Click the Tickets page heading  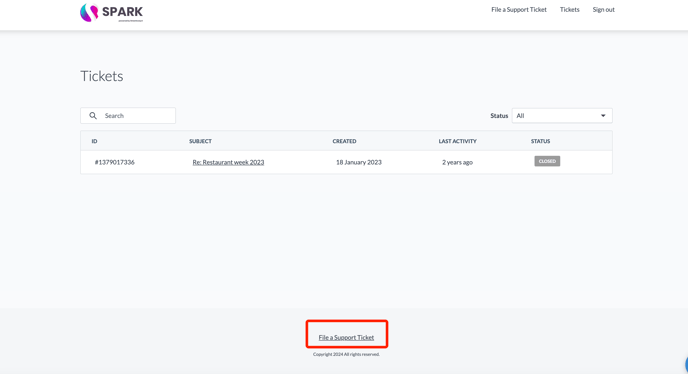(102, 76)
